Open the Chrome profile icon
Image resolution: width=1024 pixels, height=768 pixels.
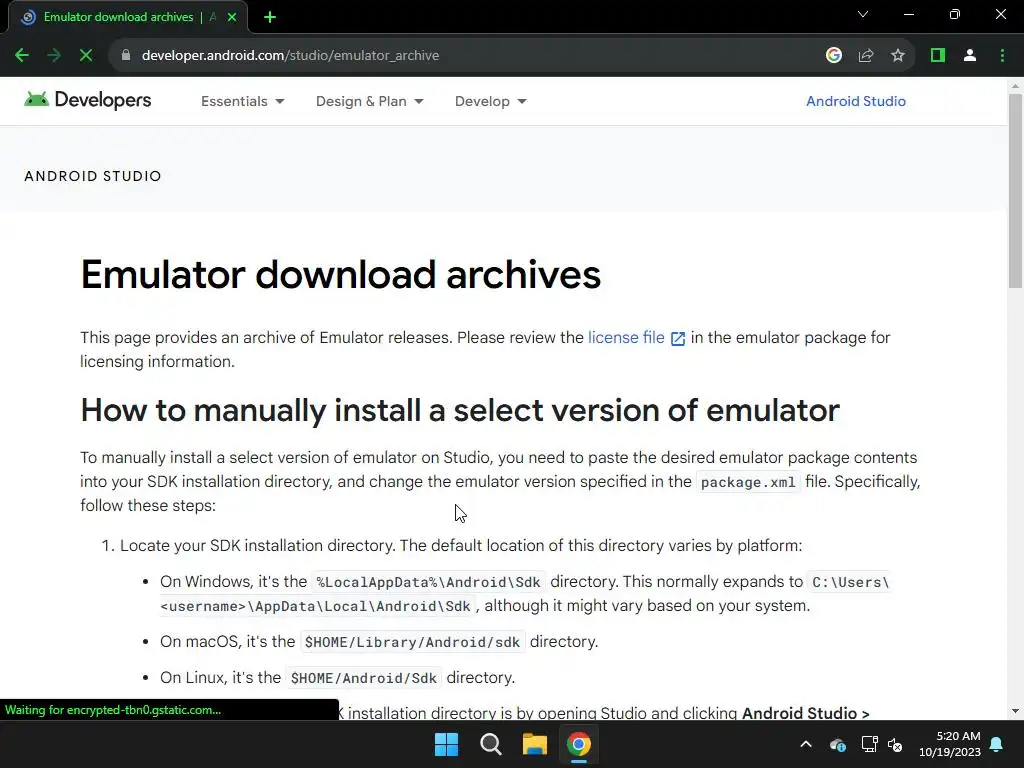tap(970, 56)
